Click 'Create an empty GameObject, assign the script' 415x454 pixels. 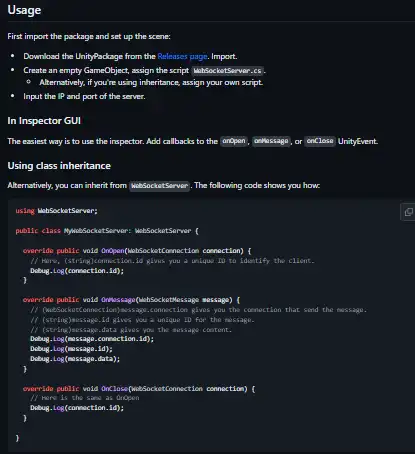106,70
